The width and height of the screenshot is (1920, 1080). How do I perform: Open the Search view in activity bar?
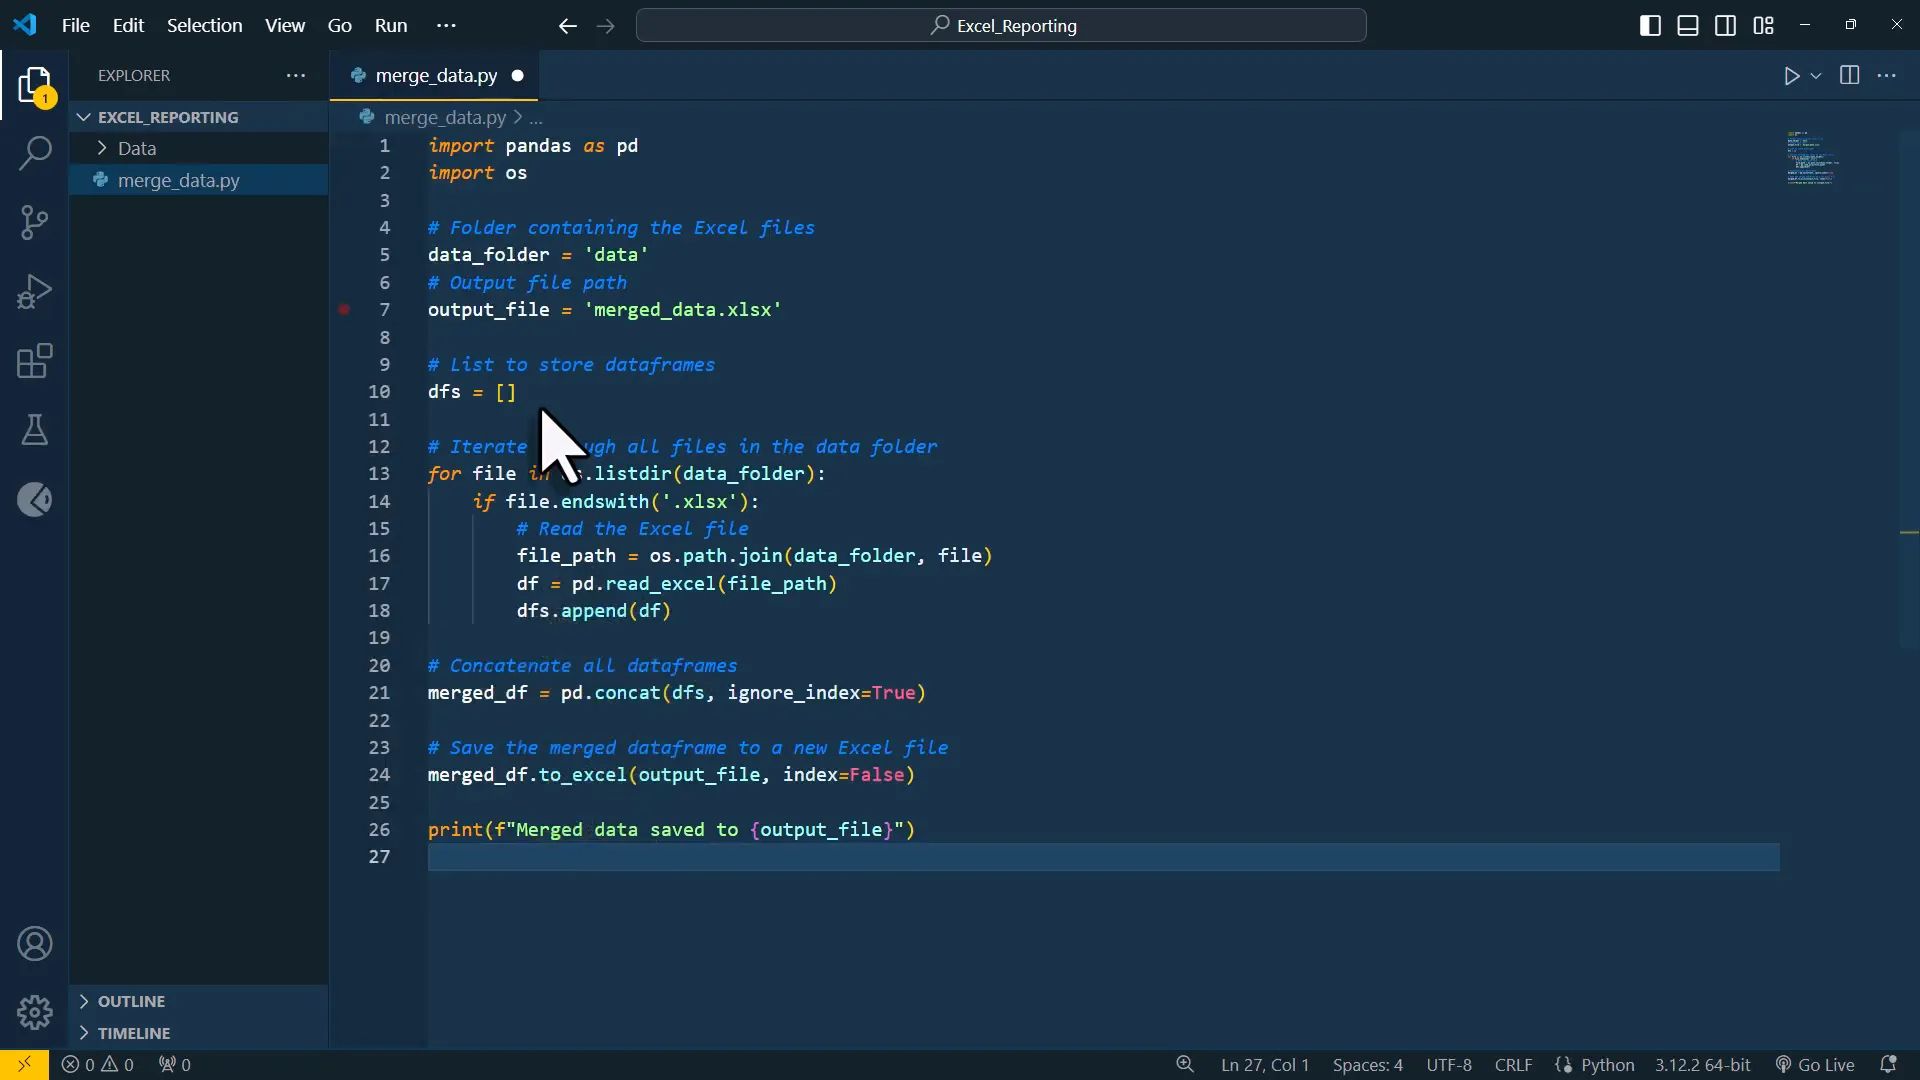tap(35, 153)
